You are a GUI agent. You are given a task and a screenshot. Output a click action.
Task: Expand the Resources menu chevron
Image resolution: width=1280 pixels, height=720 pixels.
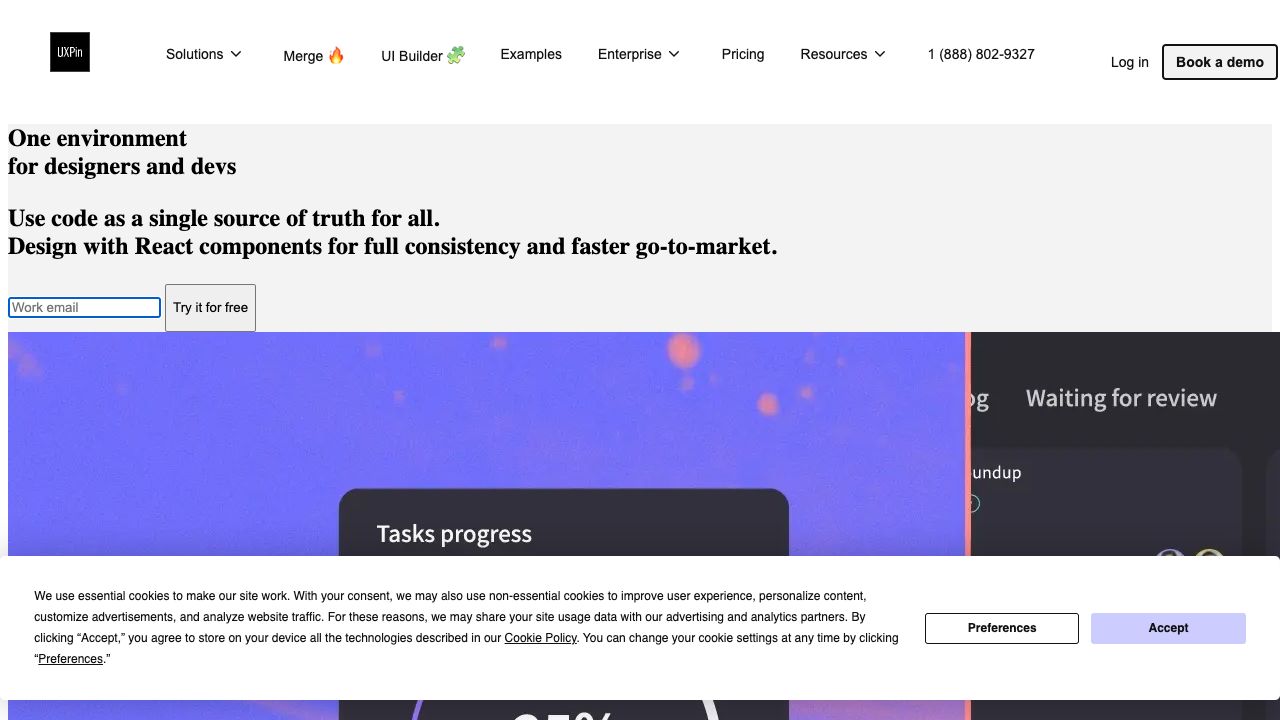(x=880, y=54)
